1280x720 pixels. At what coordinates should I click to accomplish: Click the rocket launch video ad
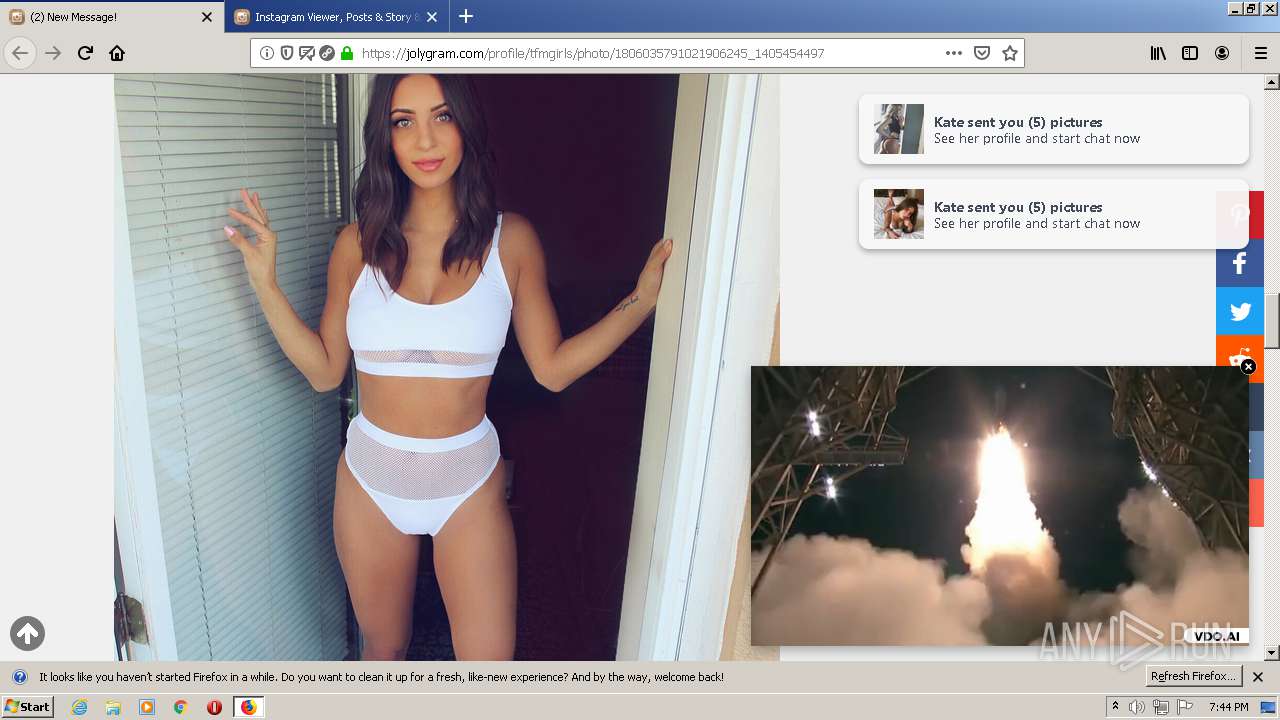click(x=1000, y=505)
